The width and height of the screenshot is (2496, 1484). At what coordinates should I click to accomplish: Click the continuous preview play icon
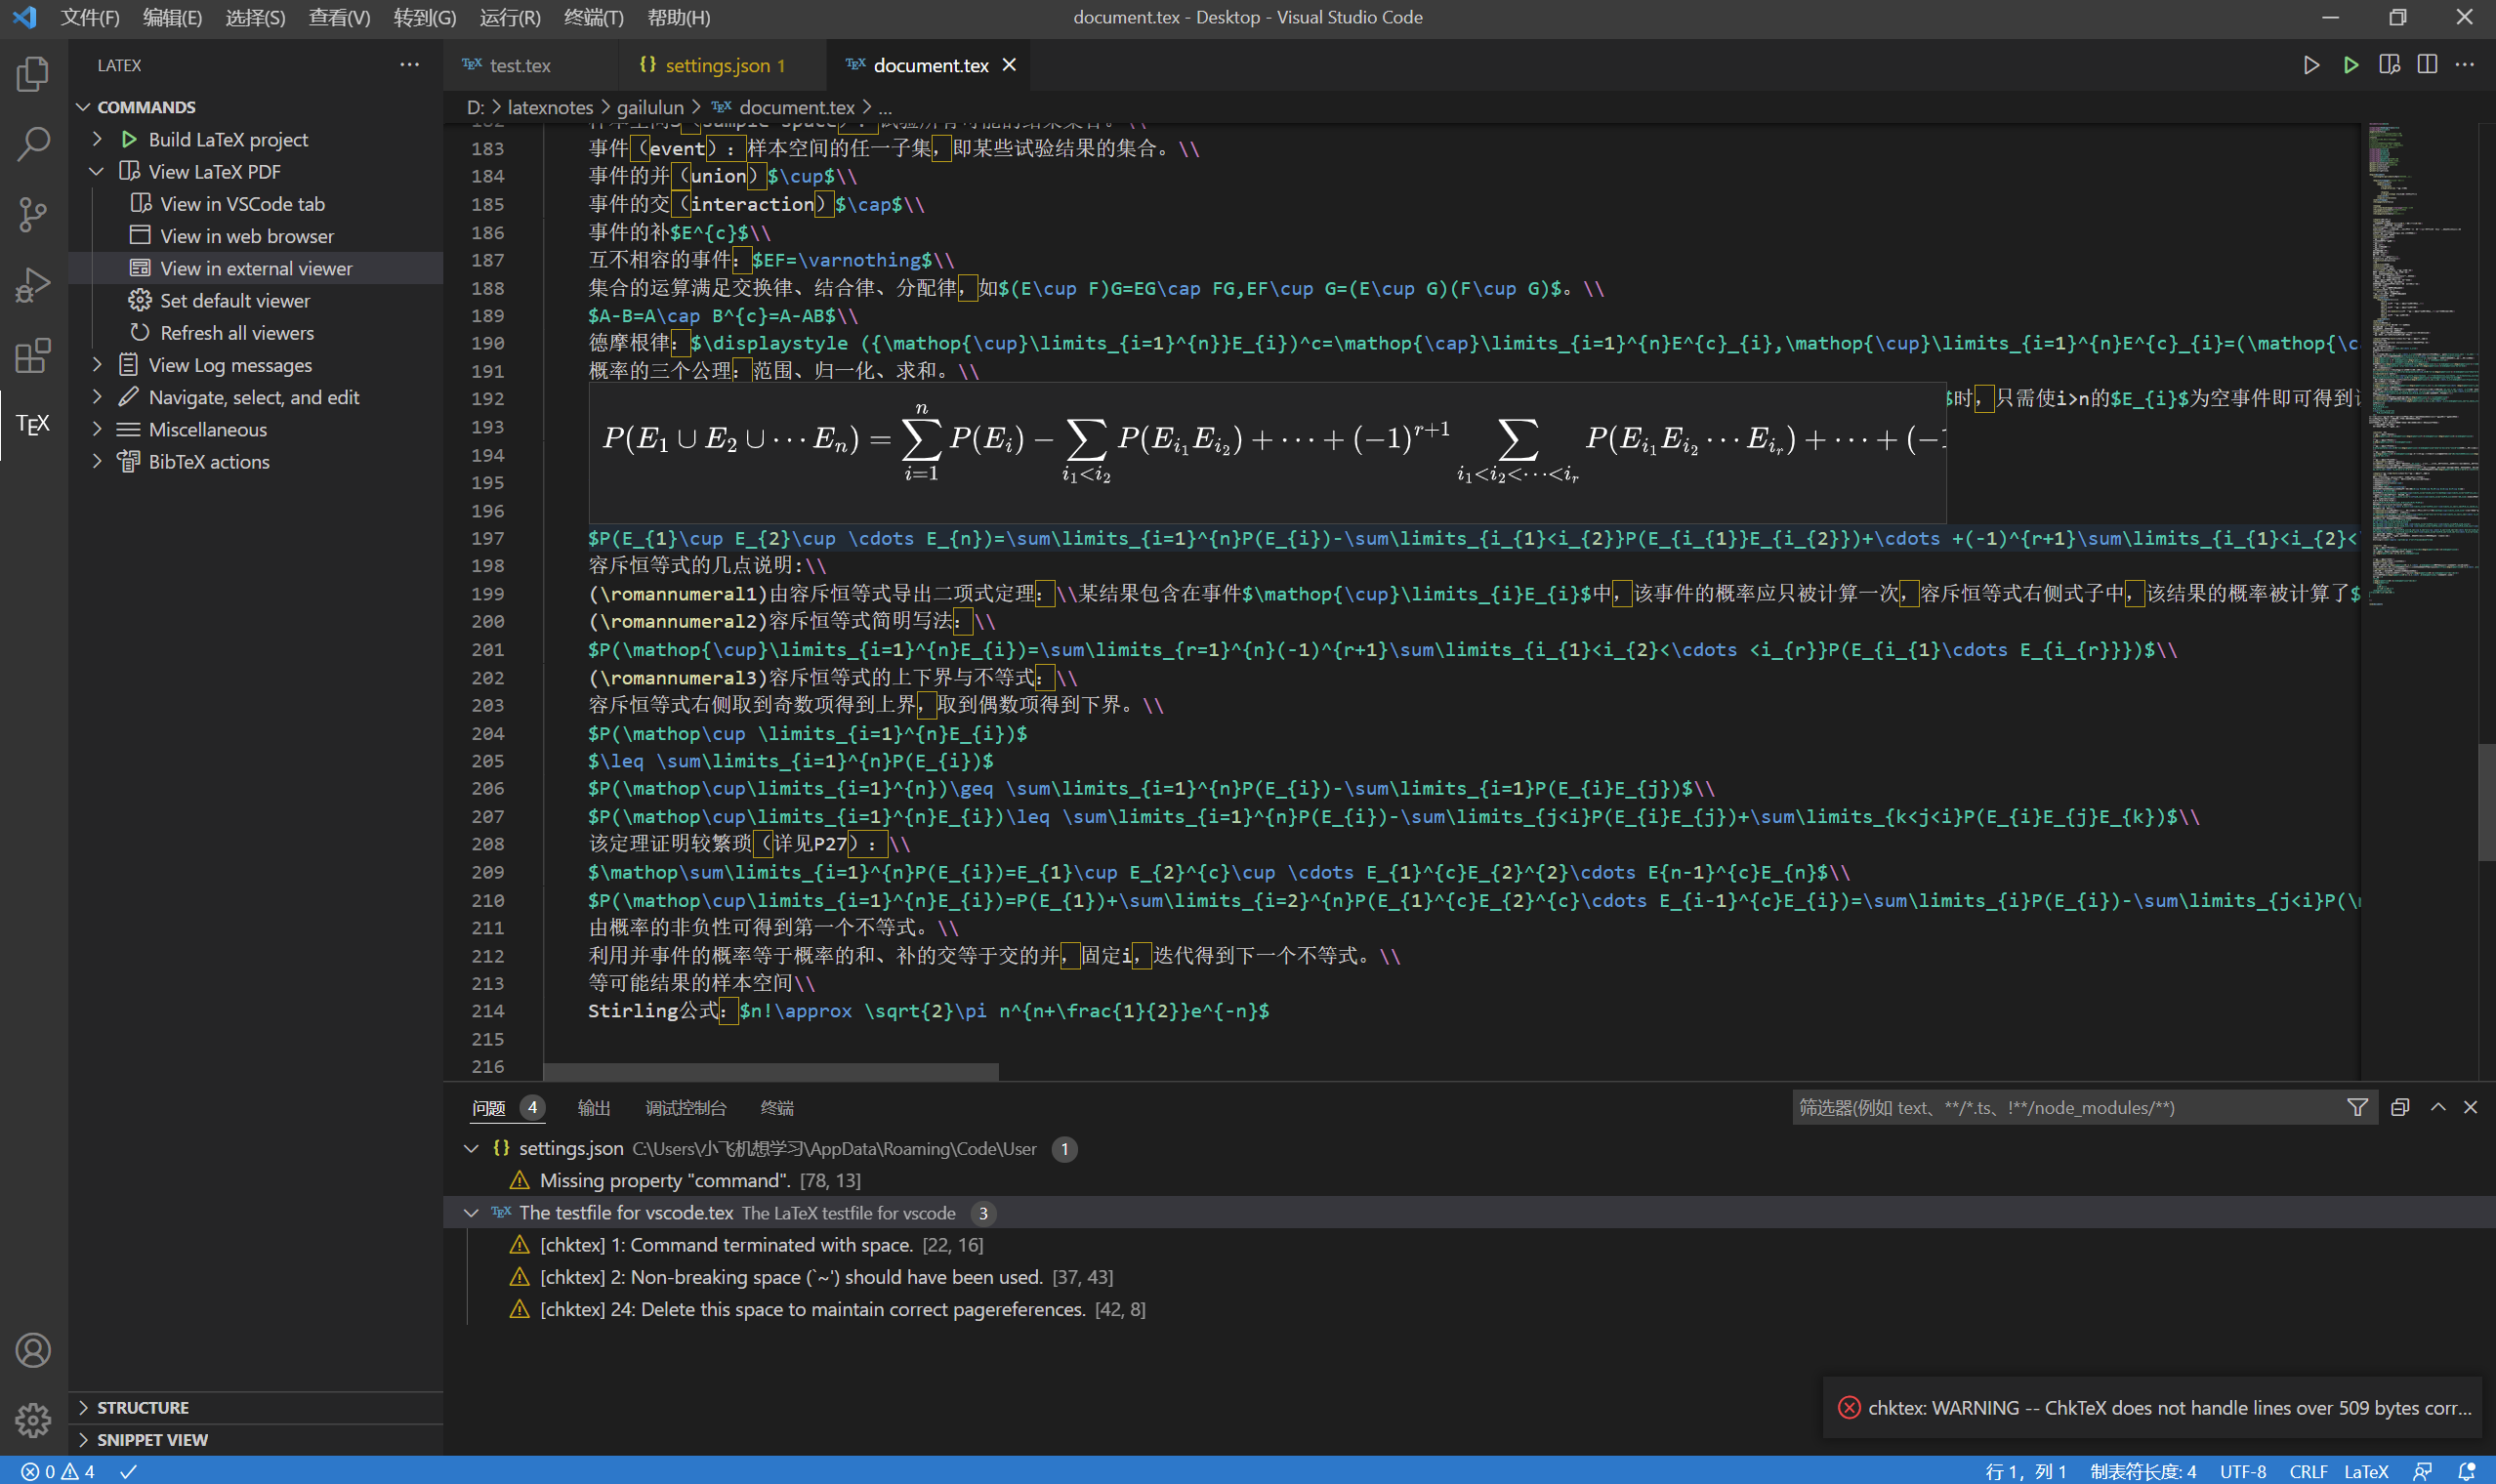point(2350,65)
